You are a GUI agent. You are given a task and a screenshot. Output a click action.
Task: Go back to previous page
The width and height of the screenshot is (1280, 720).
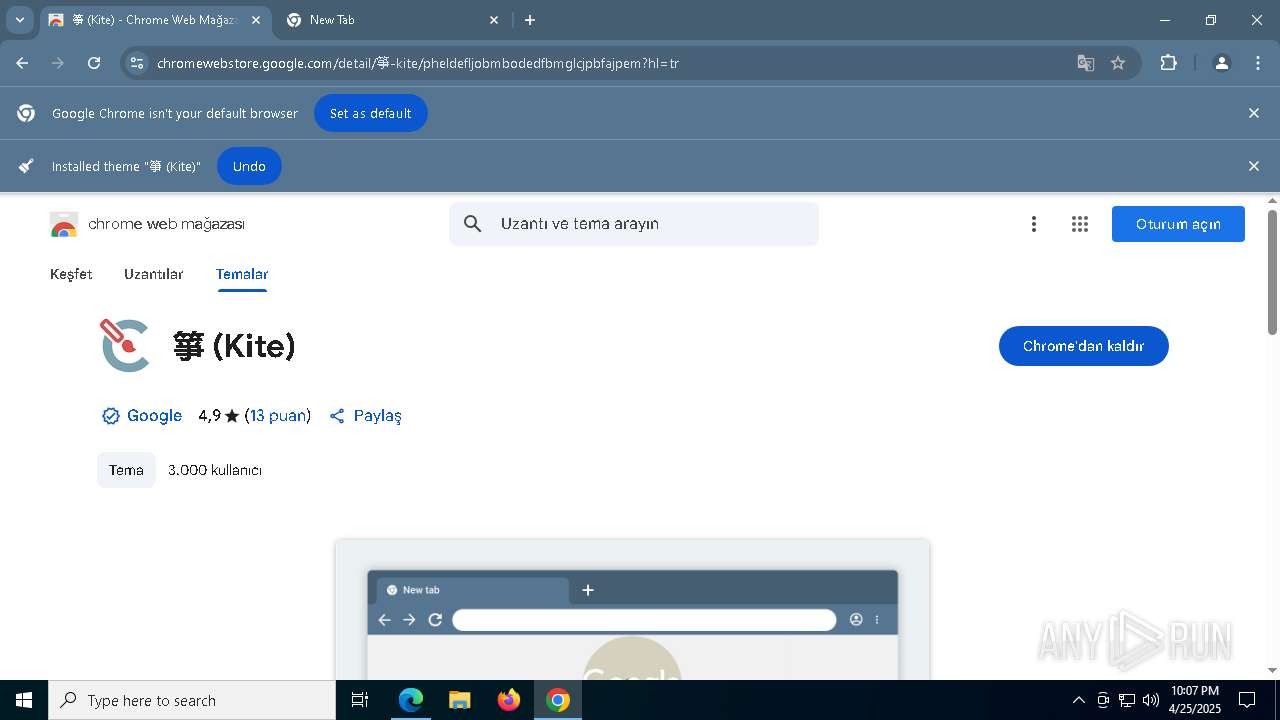pyautogui.click(x=22, y=63)
